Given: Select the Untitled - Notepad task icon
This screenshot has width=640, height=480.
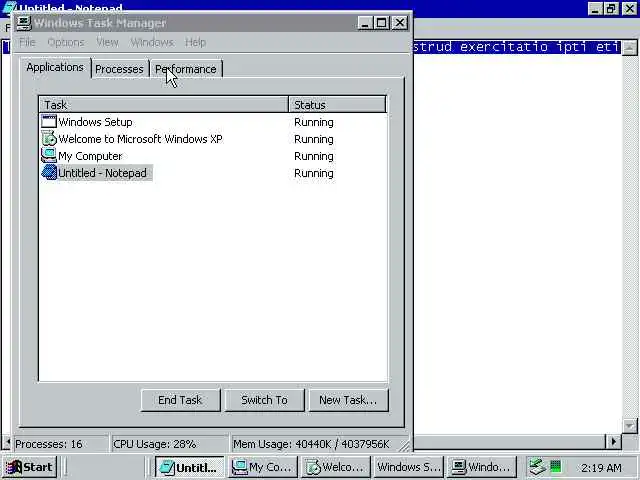Looking at the screenshot, I should [49, 172].
